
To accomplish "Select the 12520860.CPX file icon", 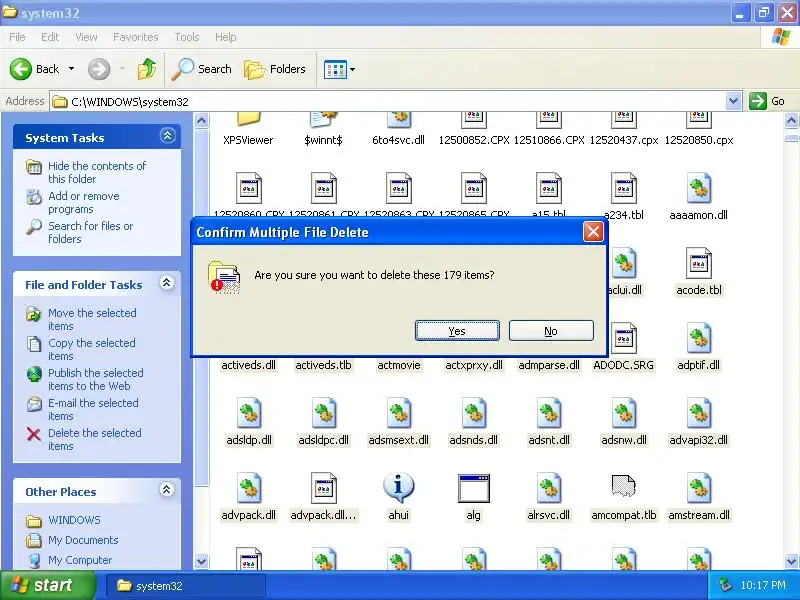I will 249,189.
